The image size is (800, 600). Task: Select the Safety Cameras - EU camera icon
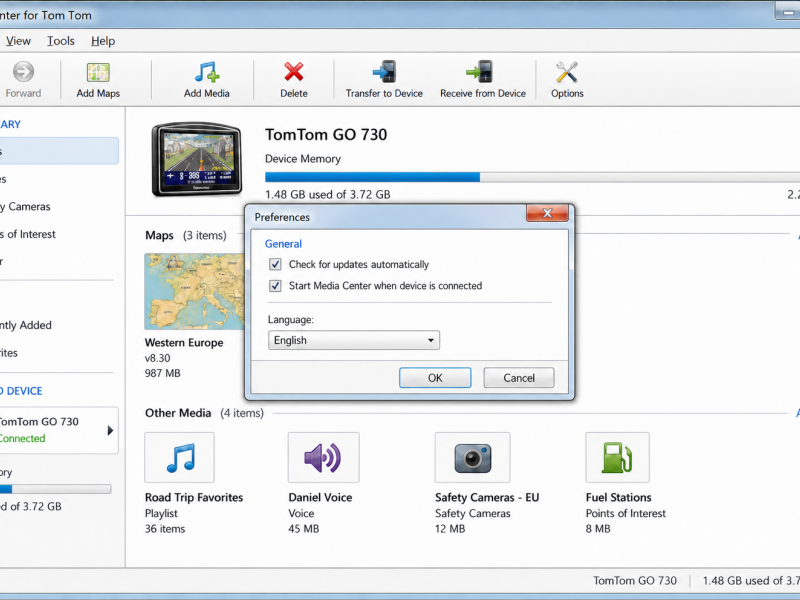coord(472,458)
